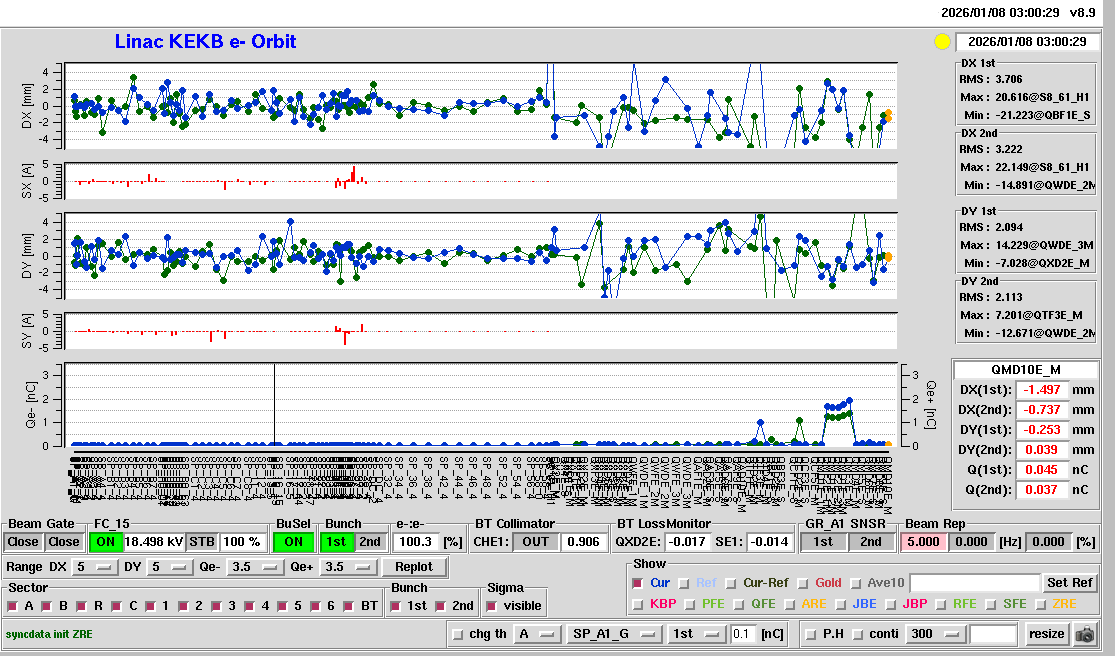Screen dimensions: 1115x656
Task: Expand the SP_A1_G monitor selector
Action: point(614,634)
